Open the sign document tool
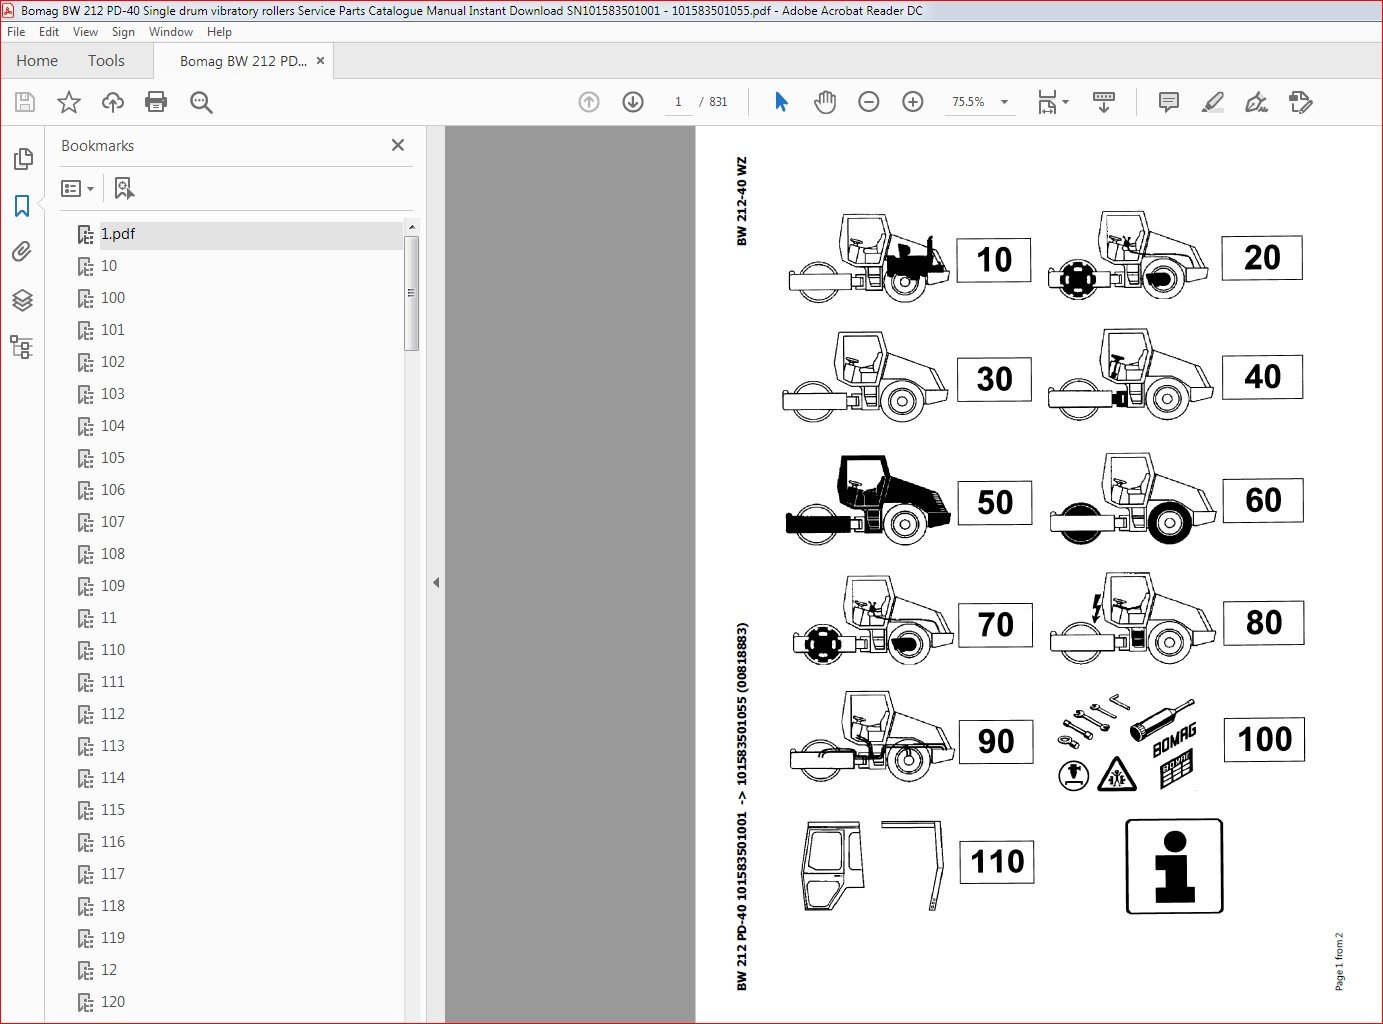The height and width of the screenshot is (1024, 1383). point(1256,102)
